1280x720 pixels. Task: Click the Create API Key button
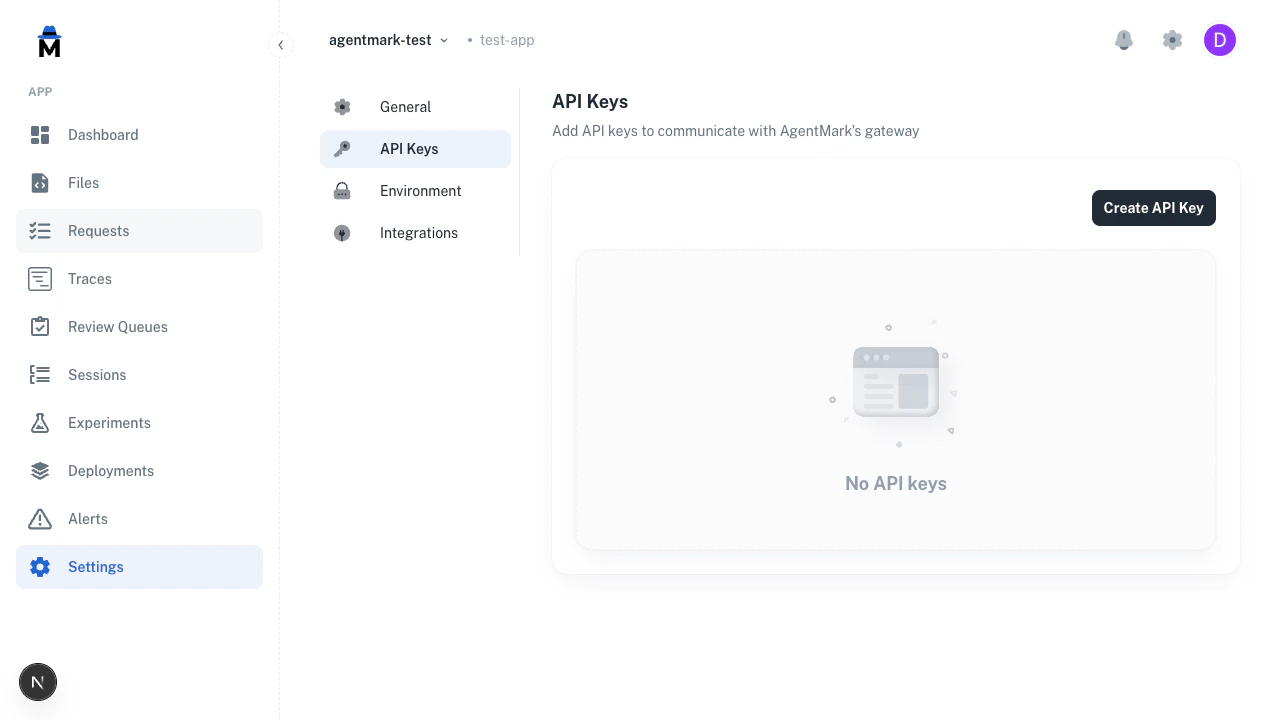click(x=1153, y=208)
